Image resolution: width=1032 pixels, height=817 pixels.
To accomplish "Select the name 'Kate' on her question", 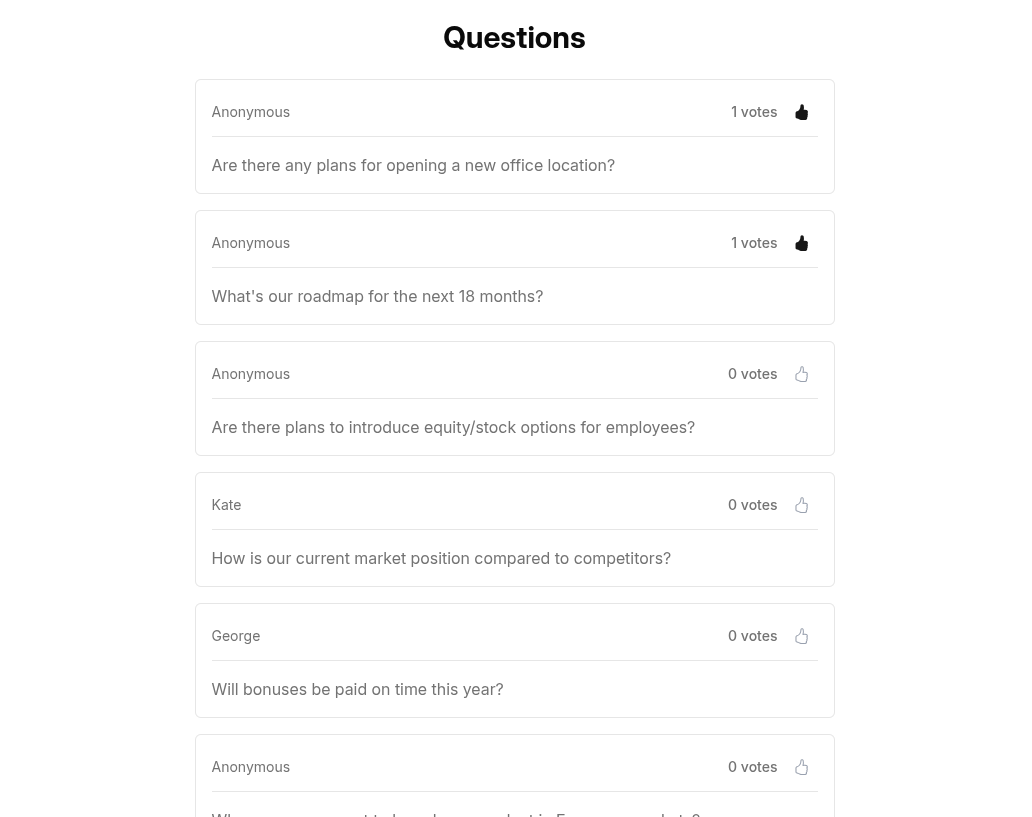I will pyautogui.click(x=226, y=505).
